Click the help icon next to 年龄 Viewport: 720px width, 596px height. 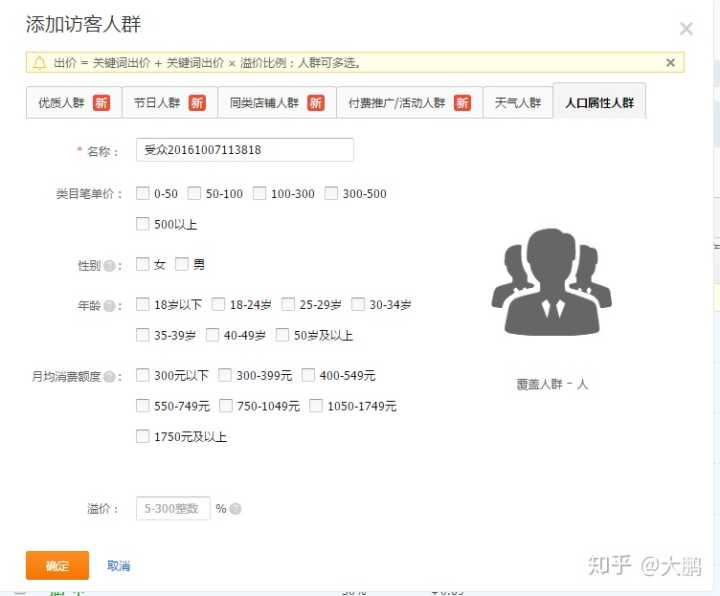[x=109, y=306]
